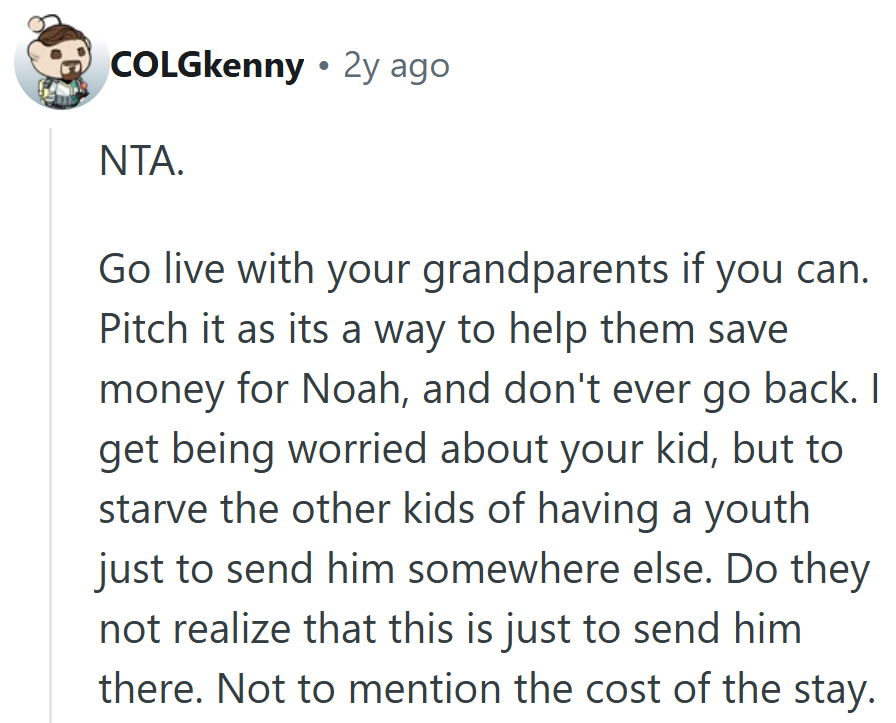Click the dot separator before the timestamp

coord(322,66)
